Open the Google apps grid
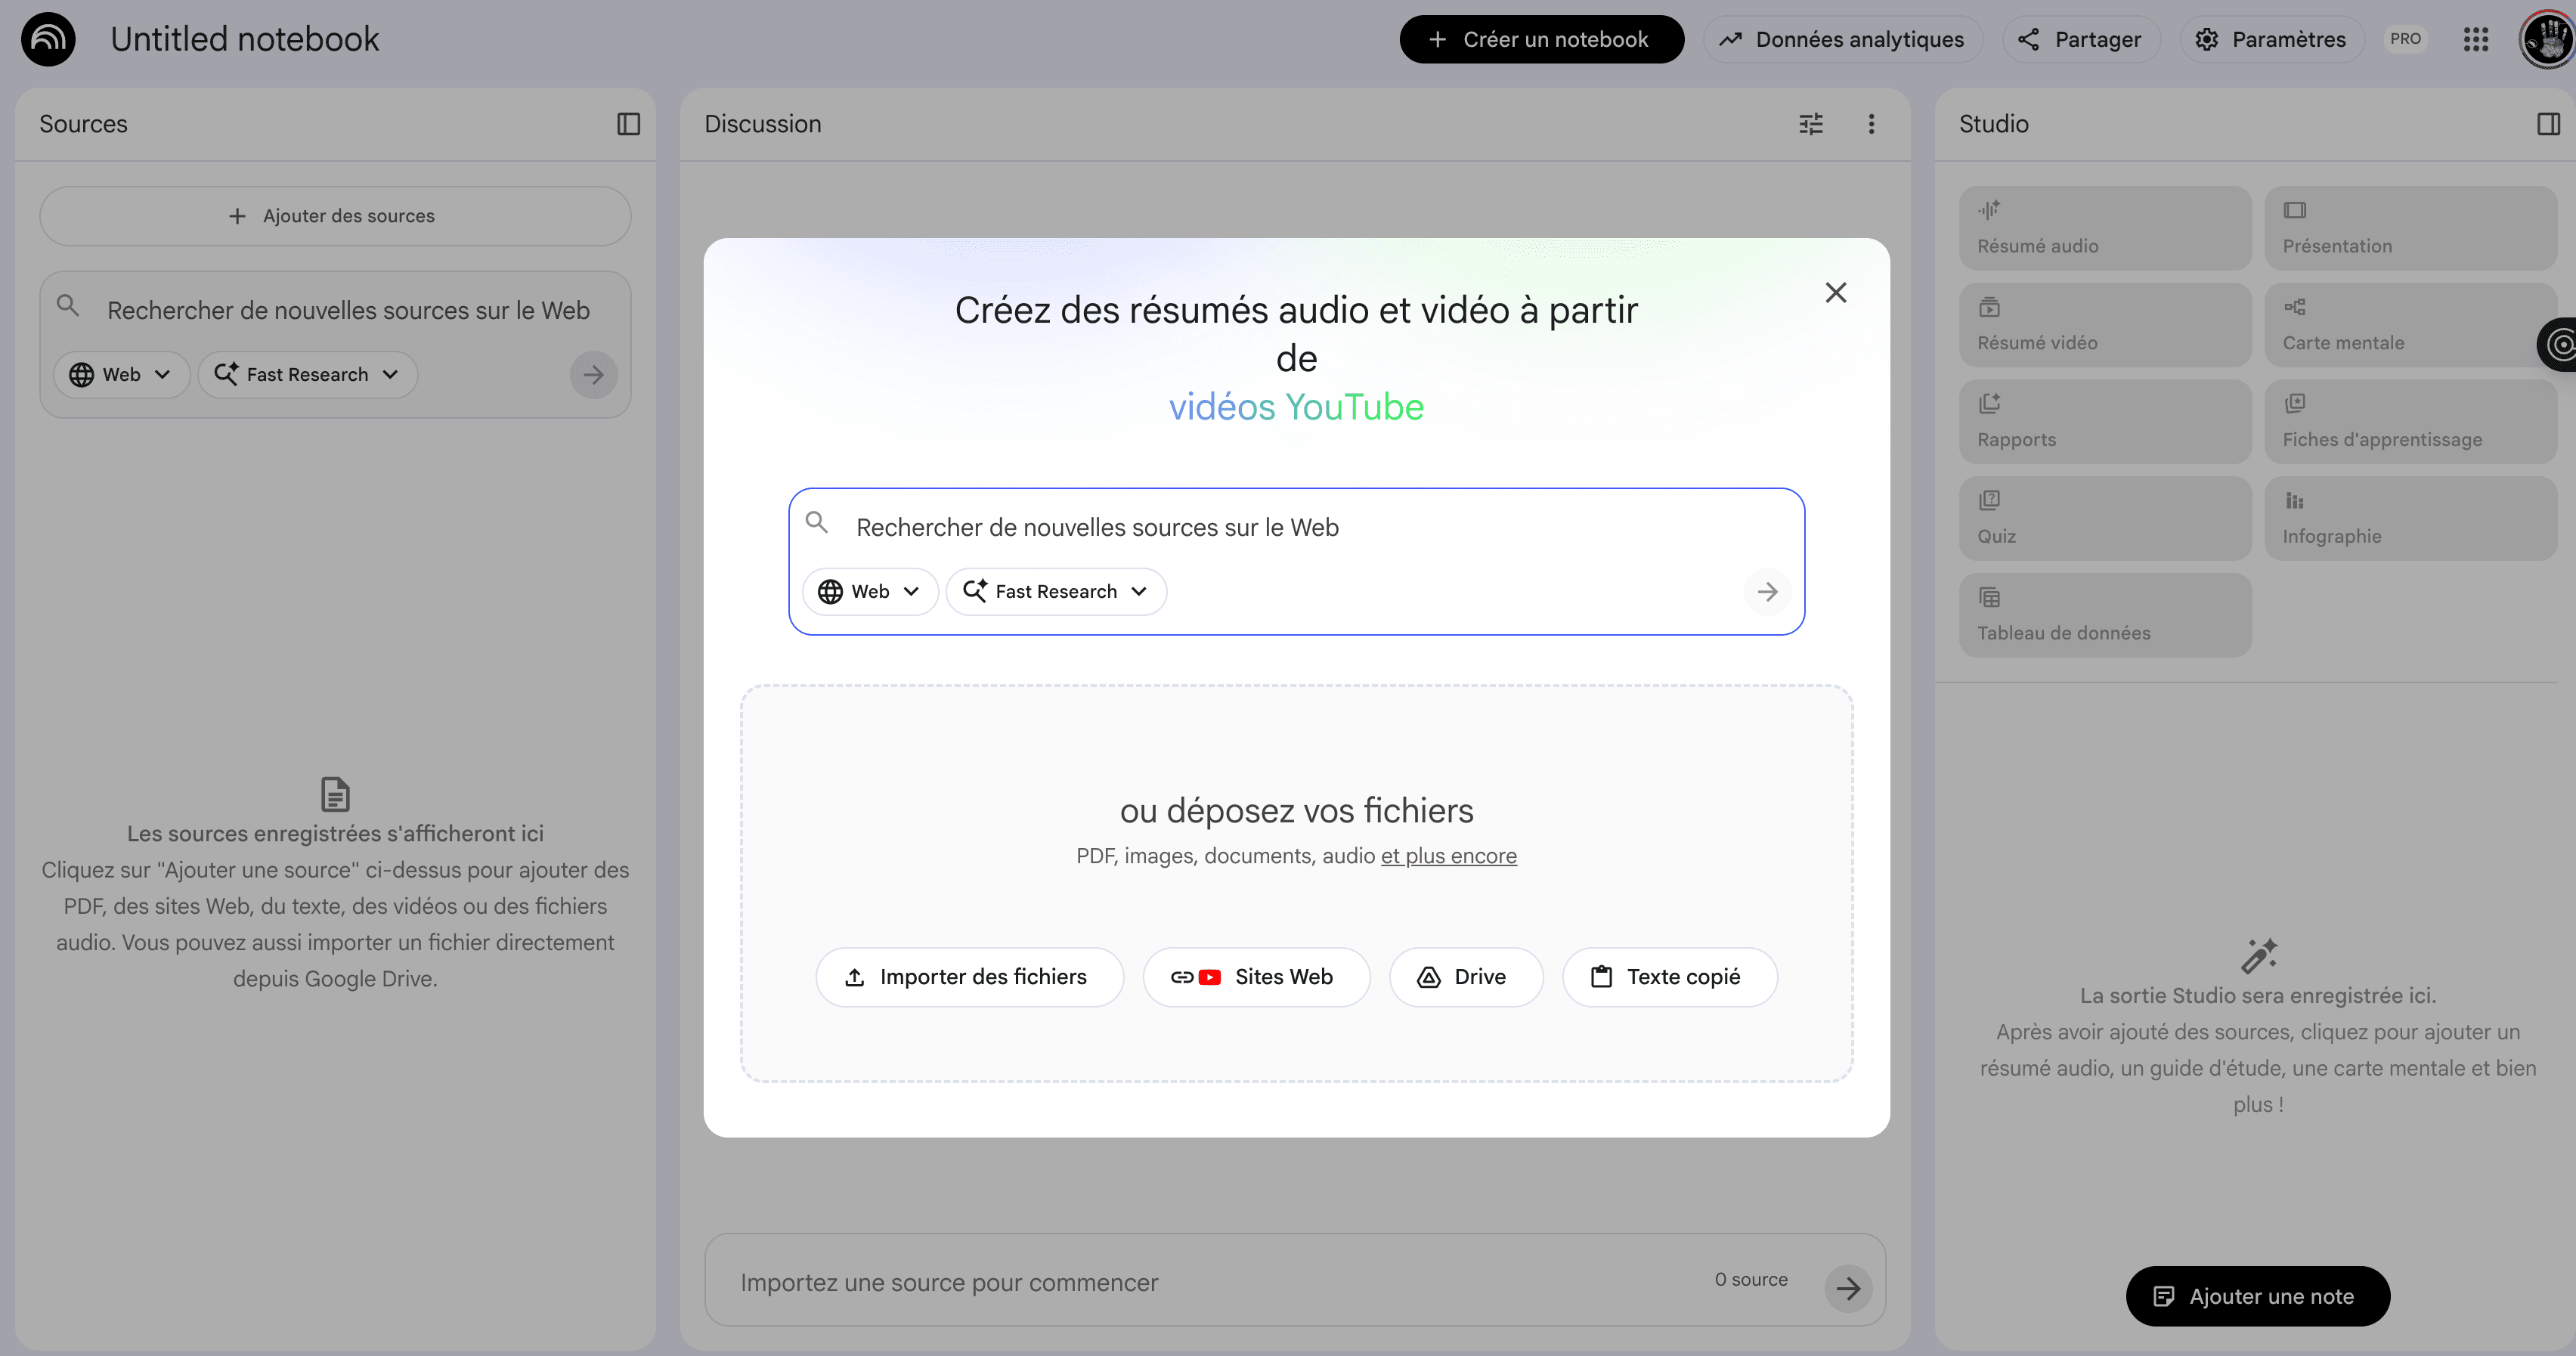The width and height of the screenshot is (2576, 1356). (2477, 39)
